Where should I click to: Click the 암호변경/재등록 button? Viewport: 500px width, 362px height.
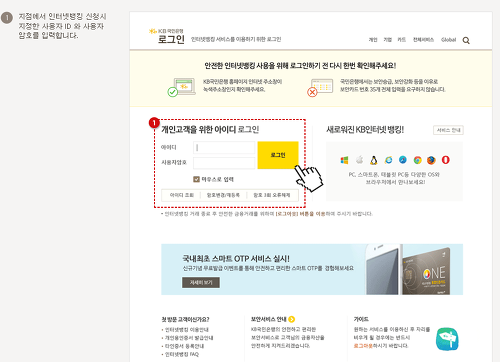point(223,195)
